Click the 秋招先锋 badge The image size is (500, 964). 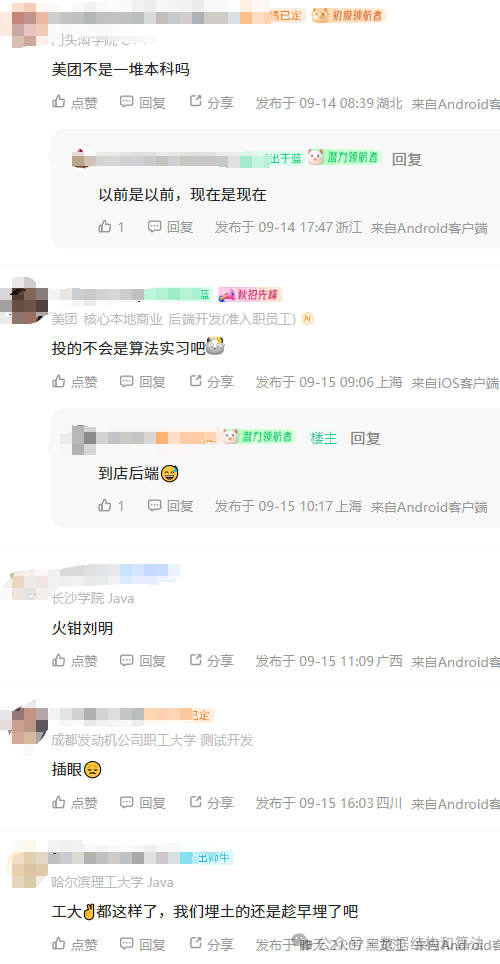[250, 294]
